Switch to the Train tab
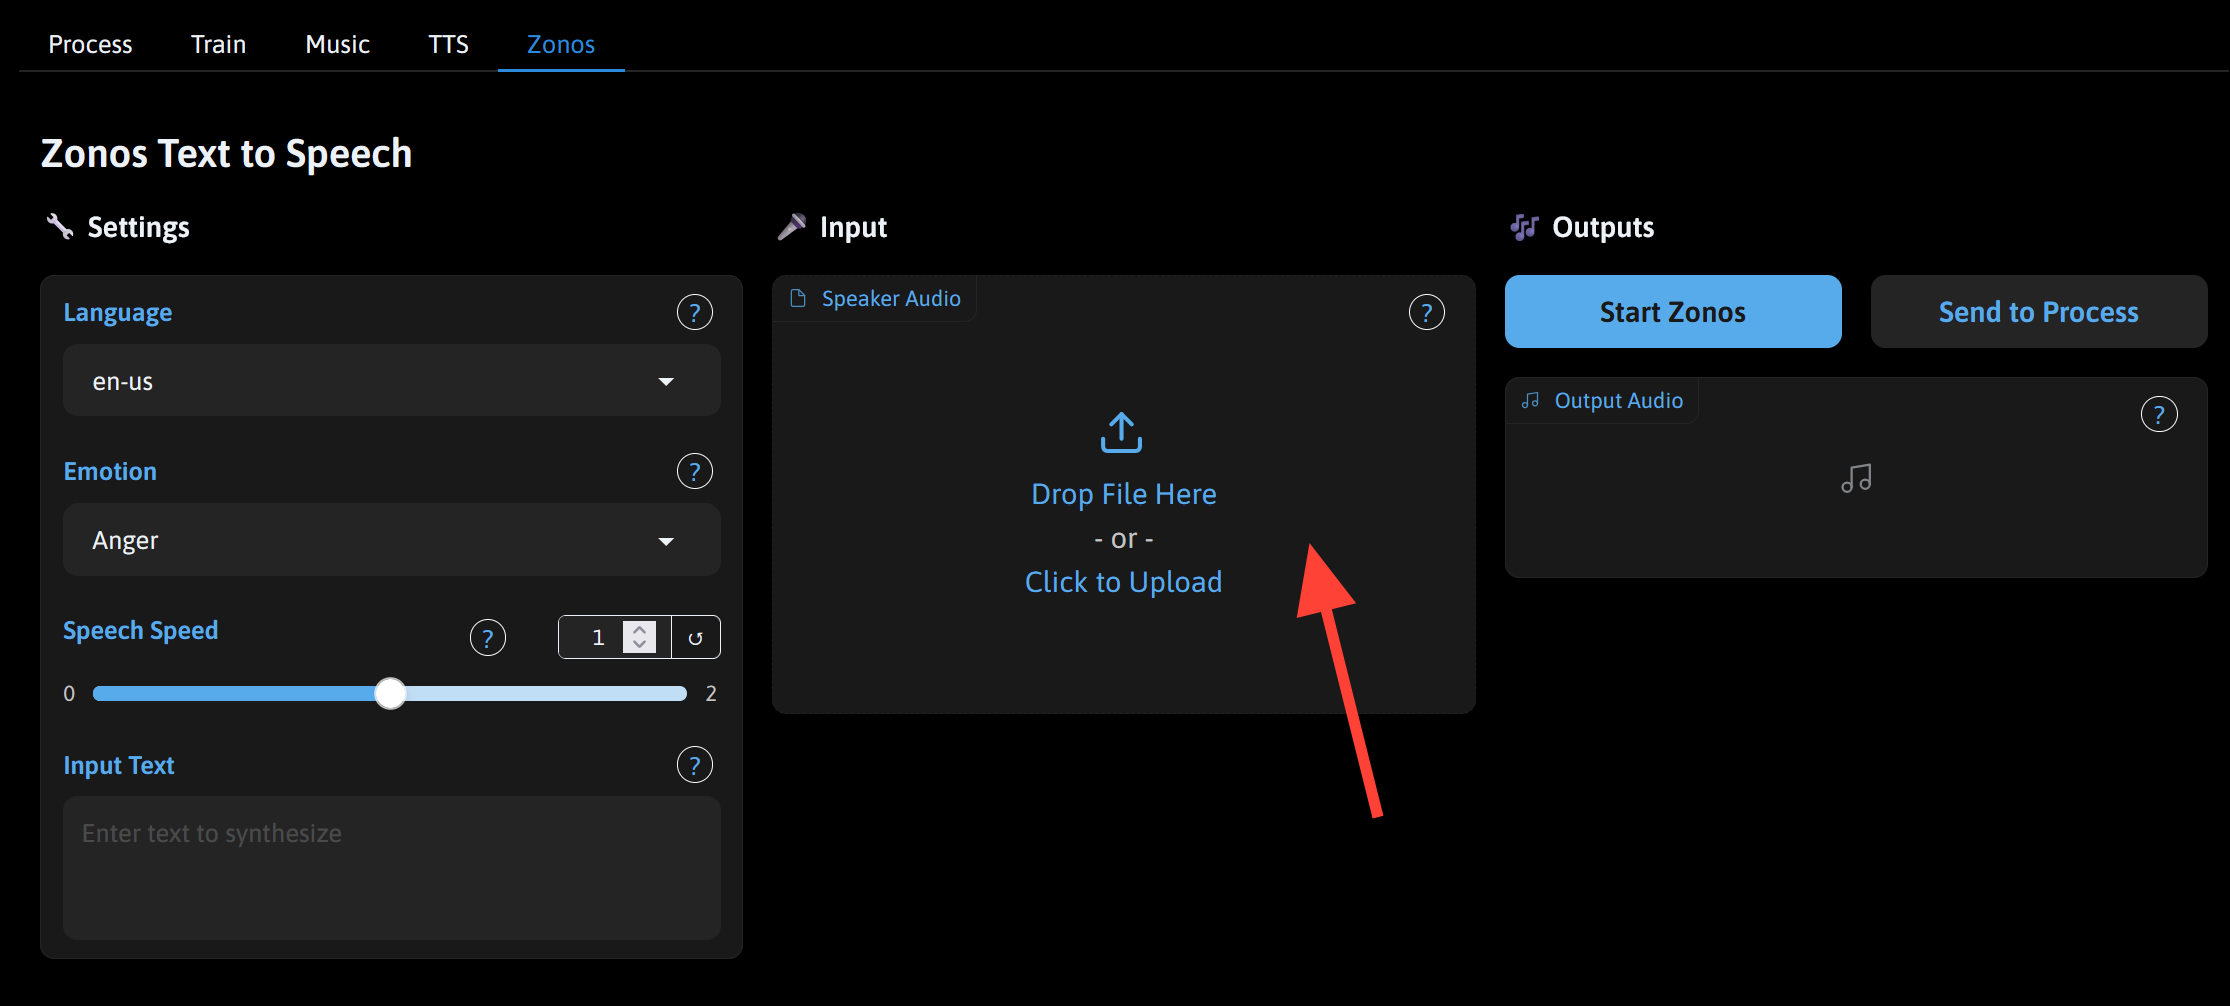Viewport: 2230px width, 1006px height. 219,44
